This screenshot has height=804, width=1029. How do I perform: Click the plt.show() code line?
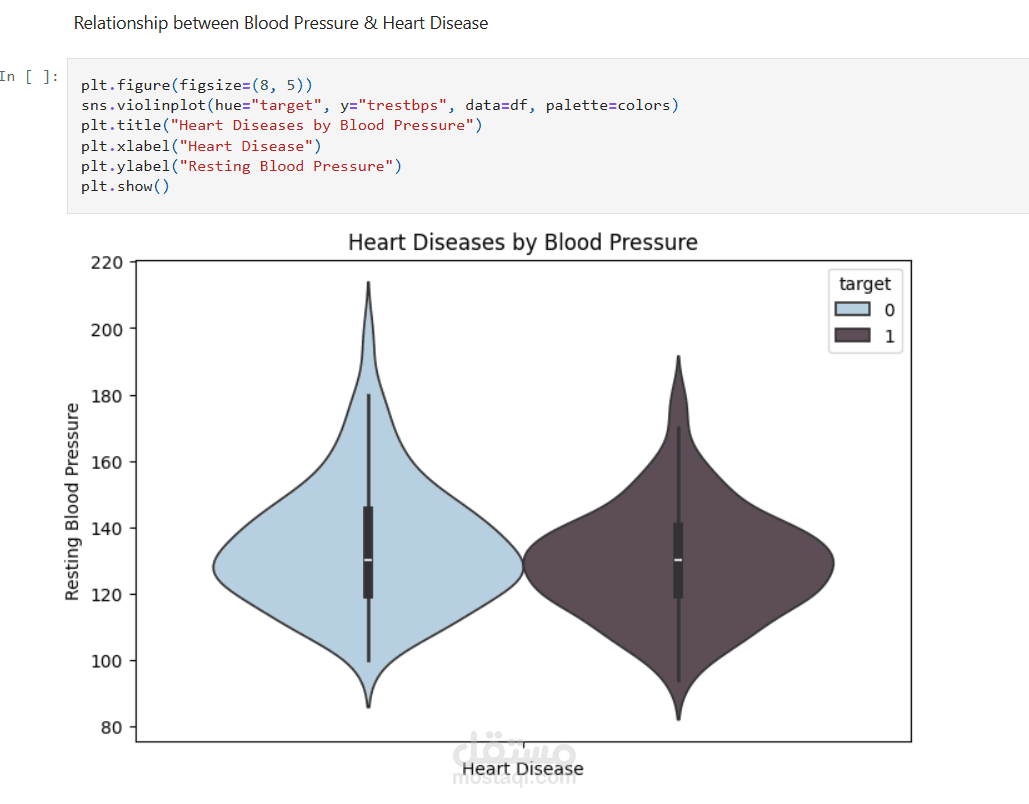pyautogui.click(x=126, y=186)
